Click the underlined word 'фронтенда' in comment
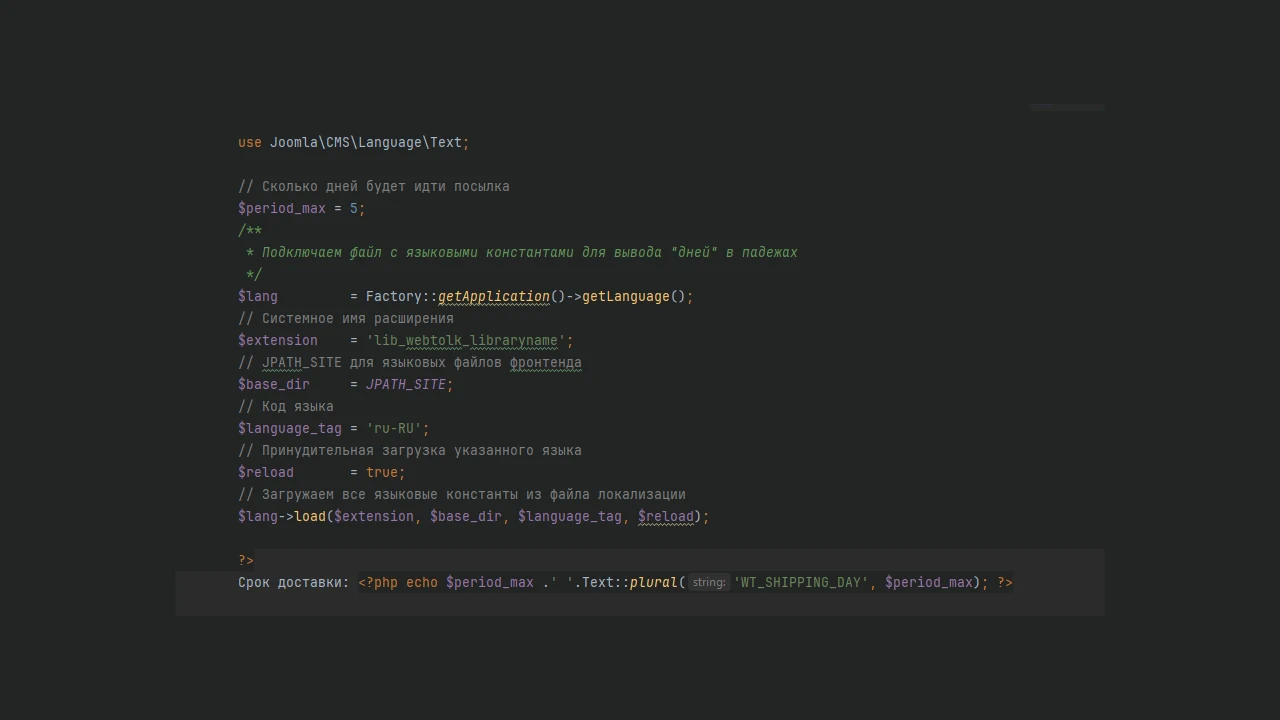This screenshot has width=1280, height=720. click(545, 362)
